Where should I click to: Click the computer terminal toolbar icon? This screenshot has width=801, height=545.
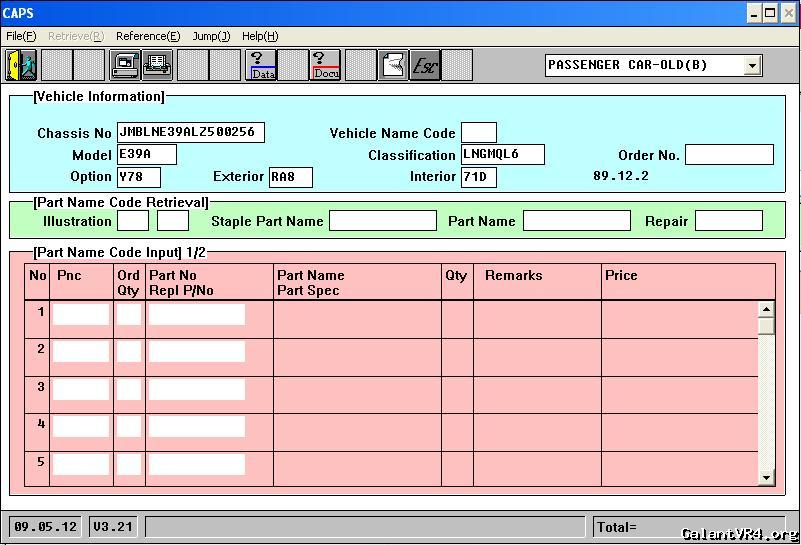[x=125, y=65]
